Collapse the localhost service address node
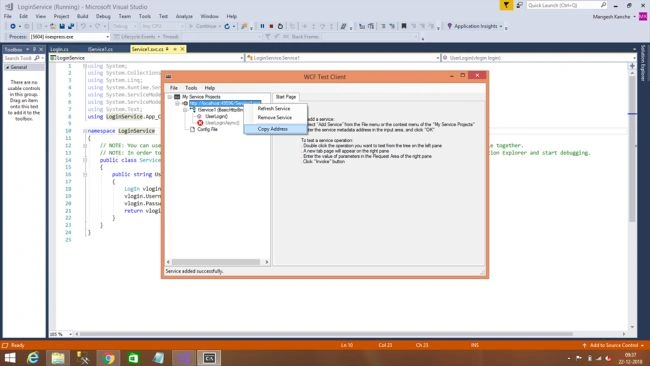Screen dimensions: 650x366 177,103
